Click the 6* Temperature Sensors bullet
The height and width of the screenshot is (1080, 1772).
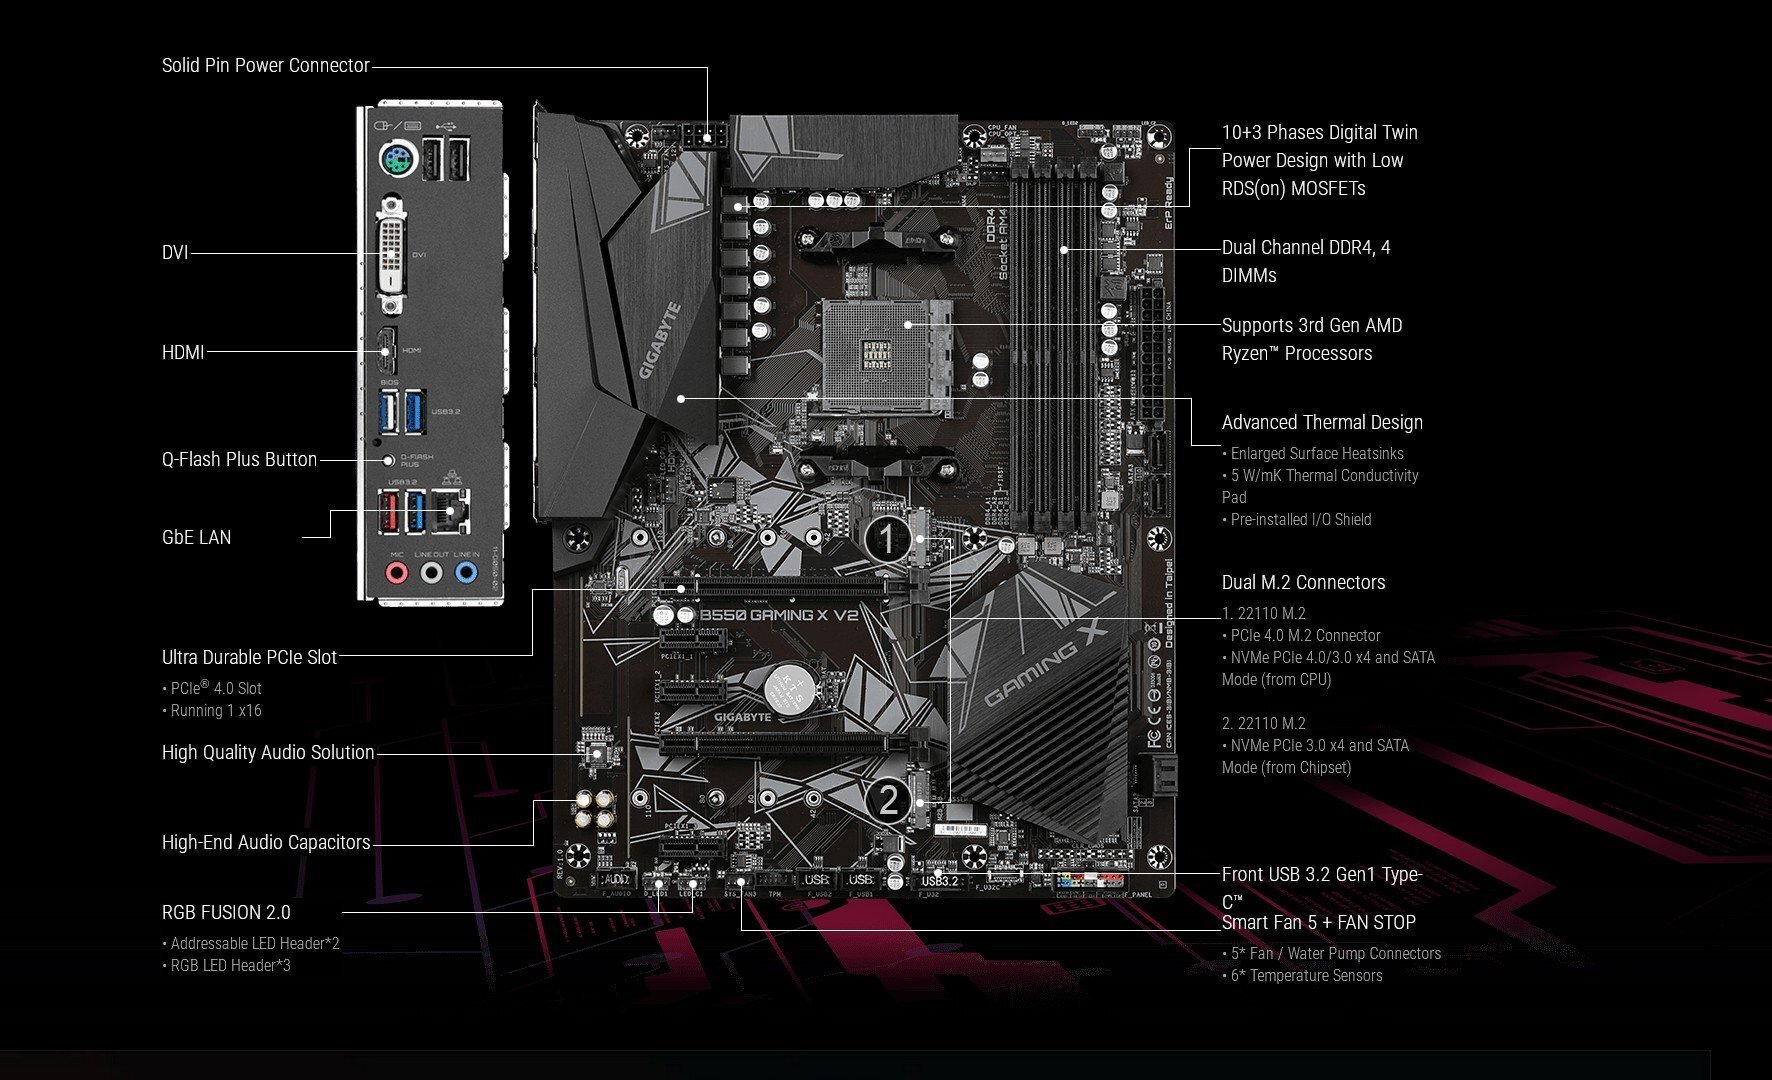click(1302, 975)
